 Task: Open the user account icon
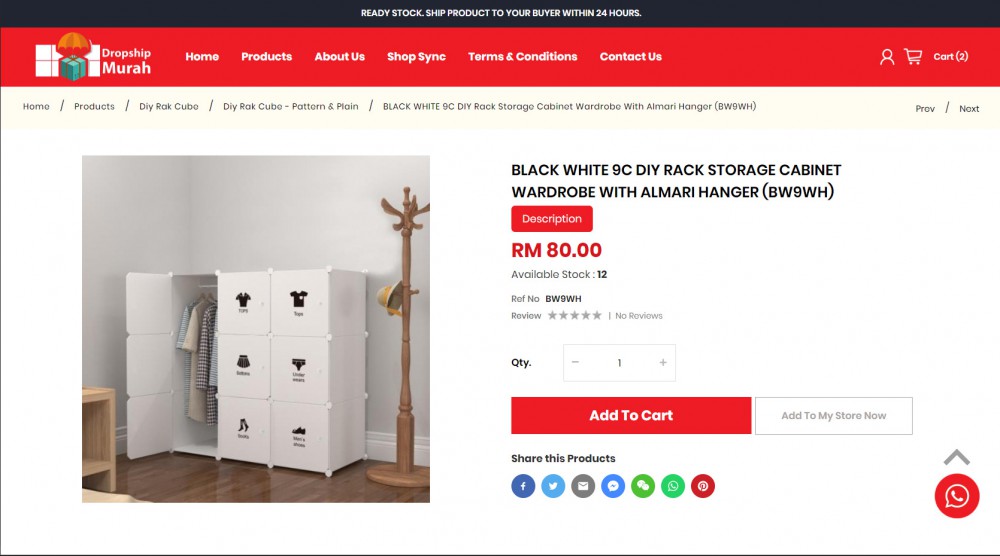(886, 57)
